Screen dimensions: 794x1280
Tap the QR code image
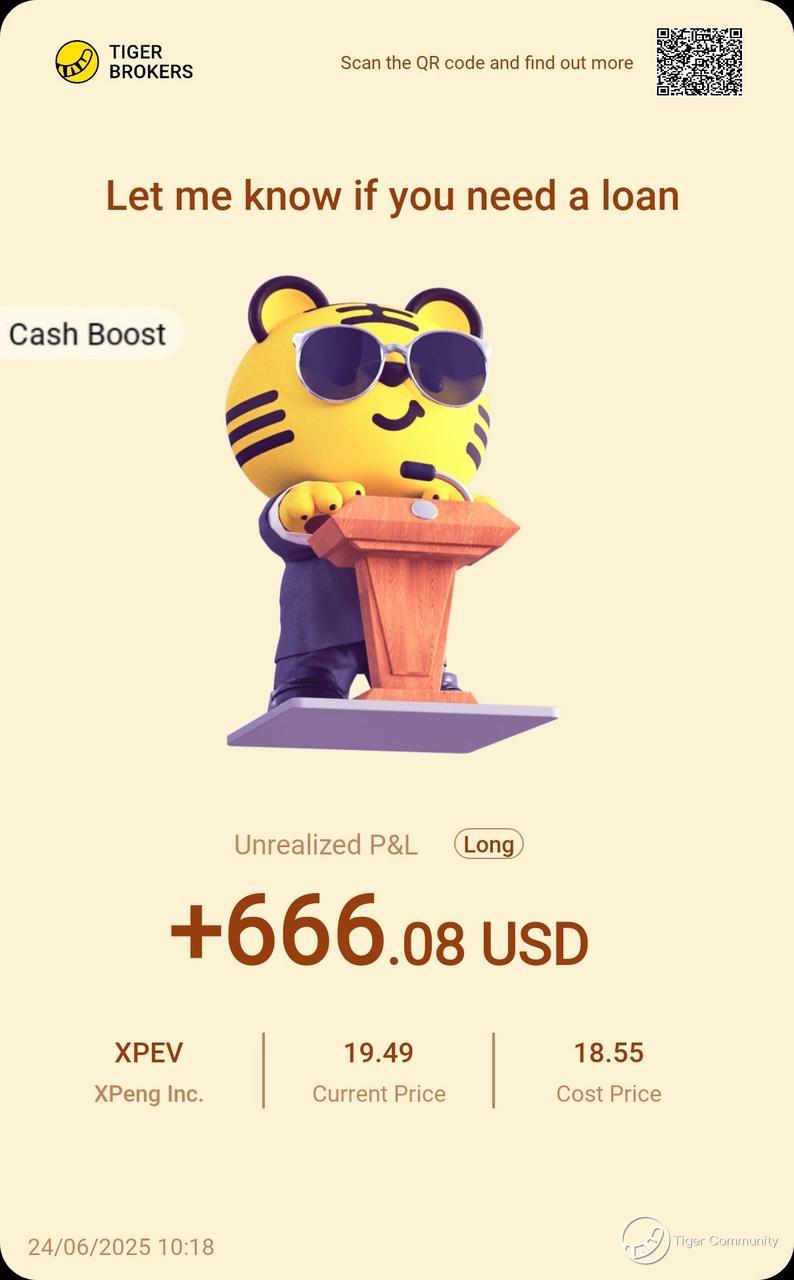click(699, 62)
